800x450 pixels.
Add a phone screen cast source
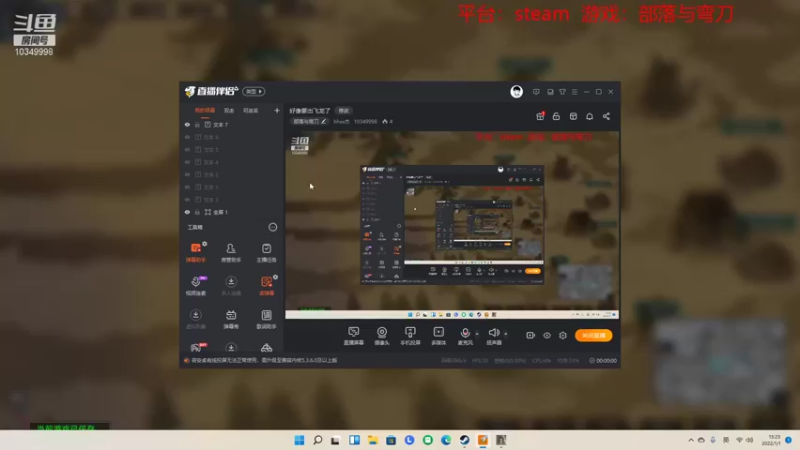coord(410,336)
